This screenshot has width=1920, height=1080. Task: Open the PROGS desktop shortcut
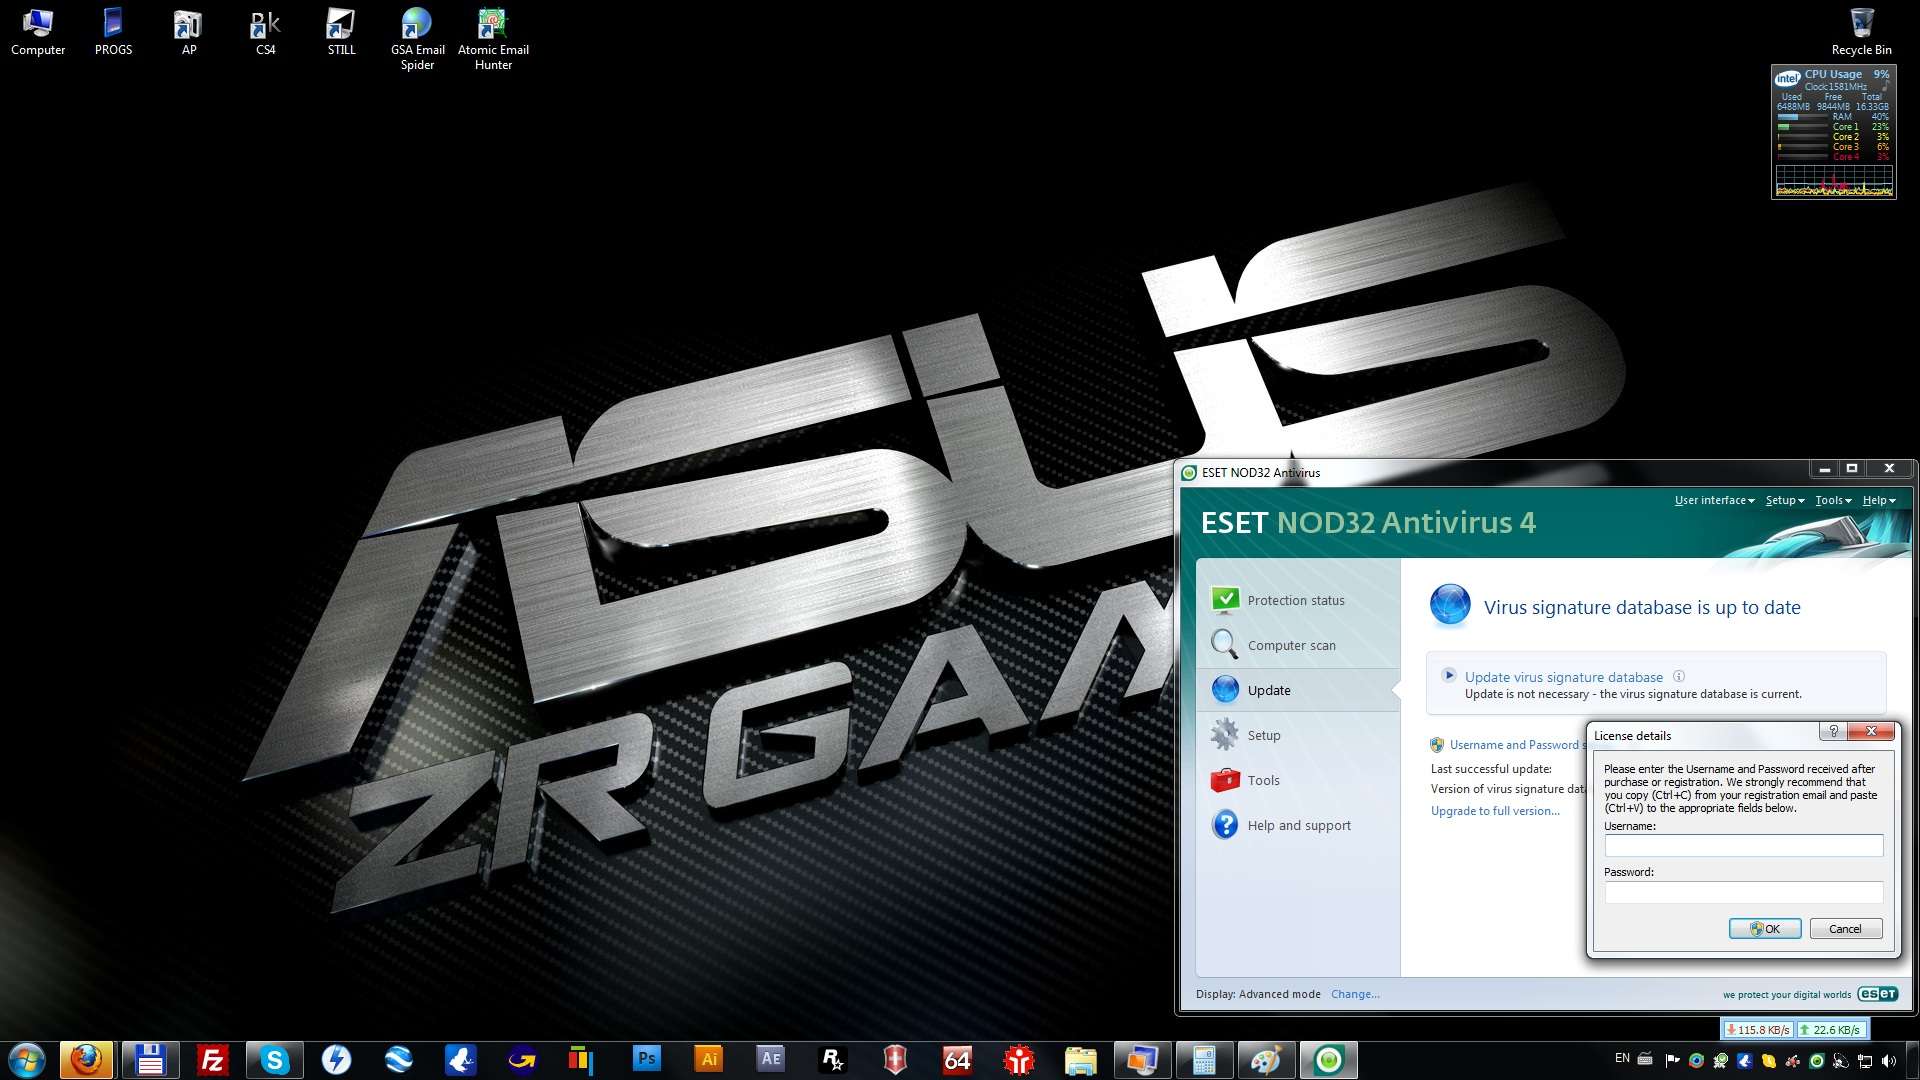[113, 32]
